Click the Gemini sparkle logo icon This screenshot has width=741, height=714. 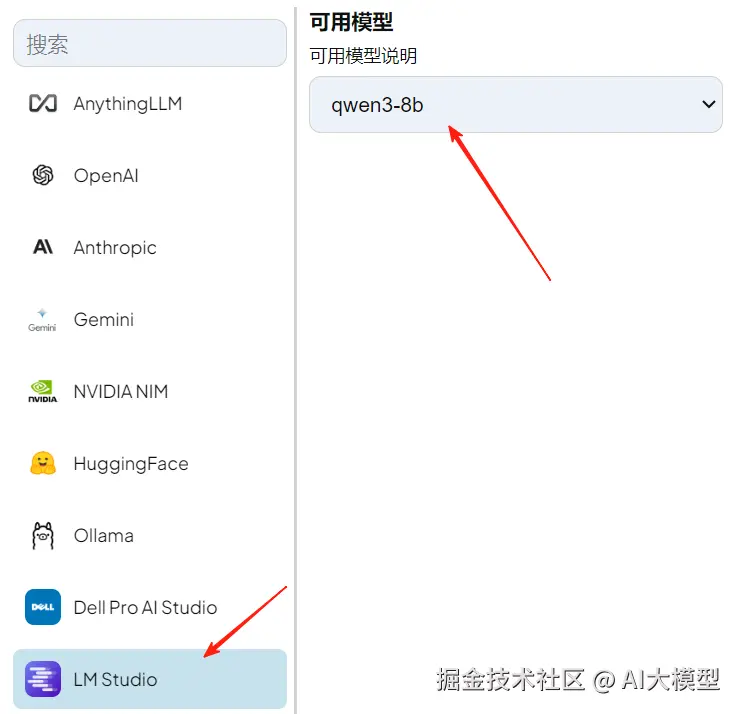[42, 320]
